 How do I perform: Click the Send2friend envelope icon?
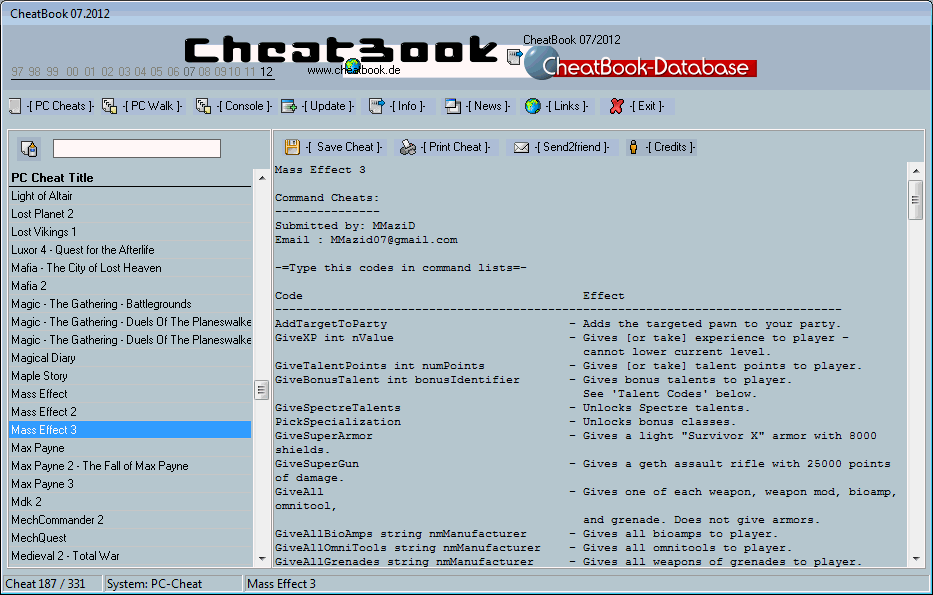coord(521,147)
